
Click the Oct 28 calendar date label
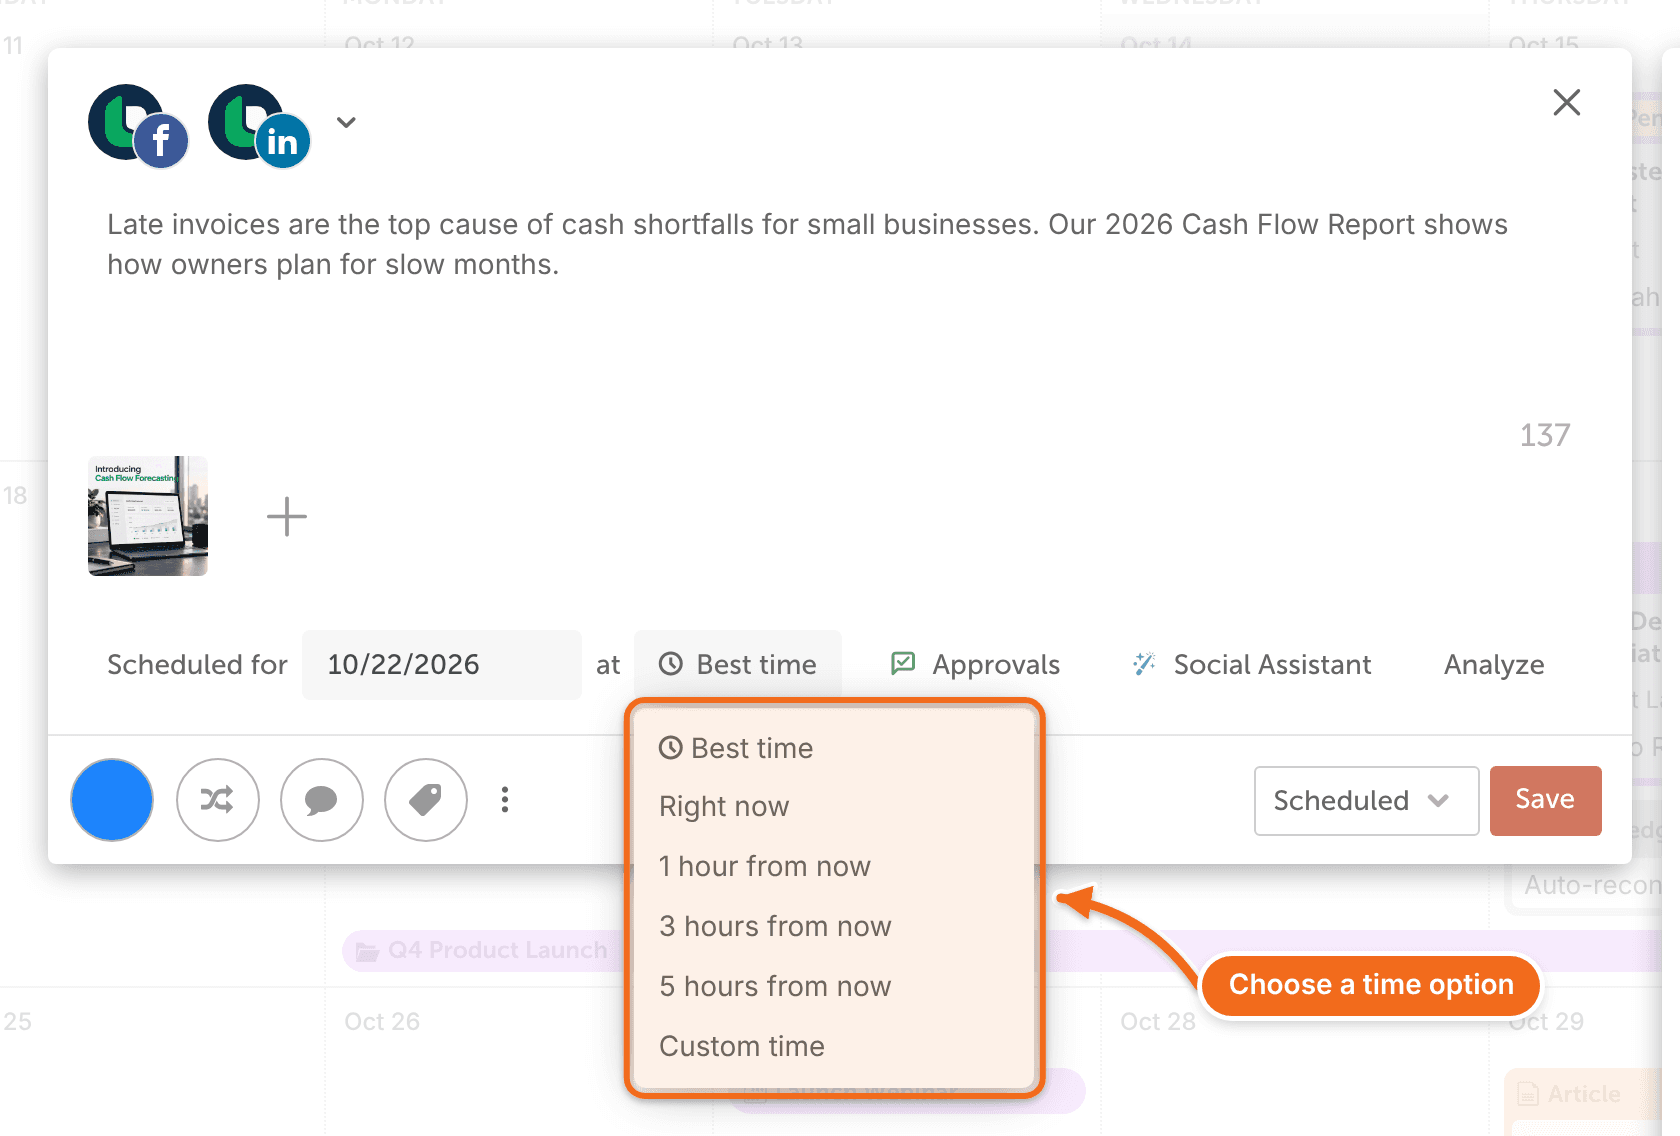1158,1021
